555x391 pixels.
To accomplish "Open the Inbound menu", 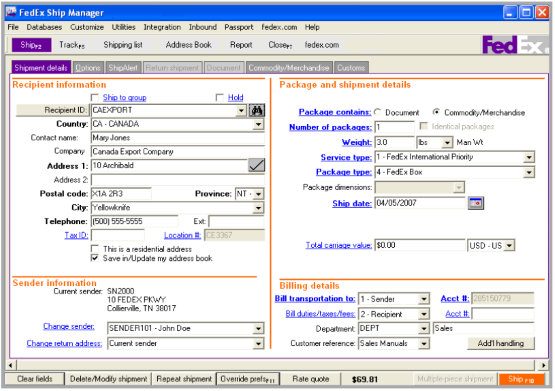I will (202, 27).
